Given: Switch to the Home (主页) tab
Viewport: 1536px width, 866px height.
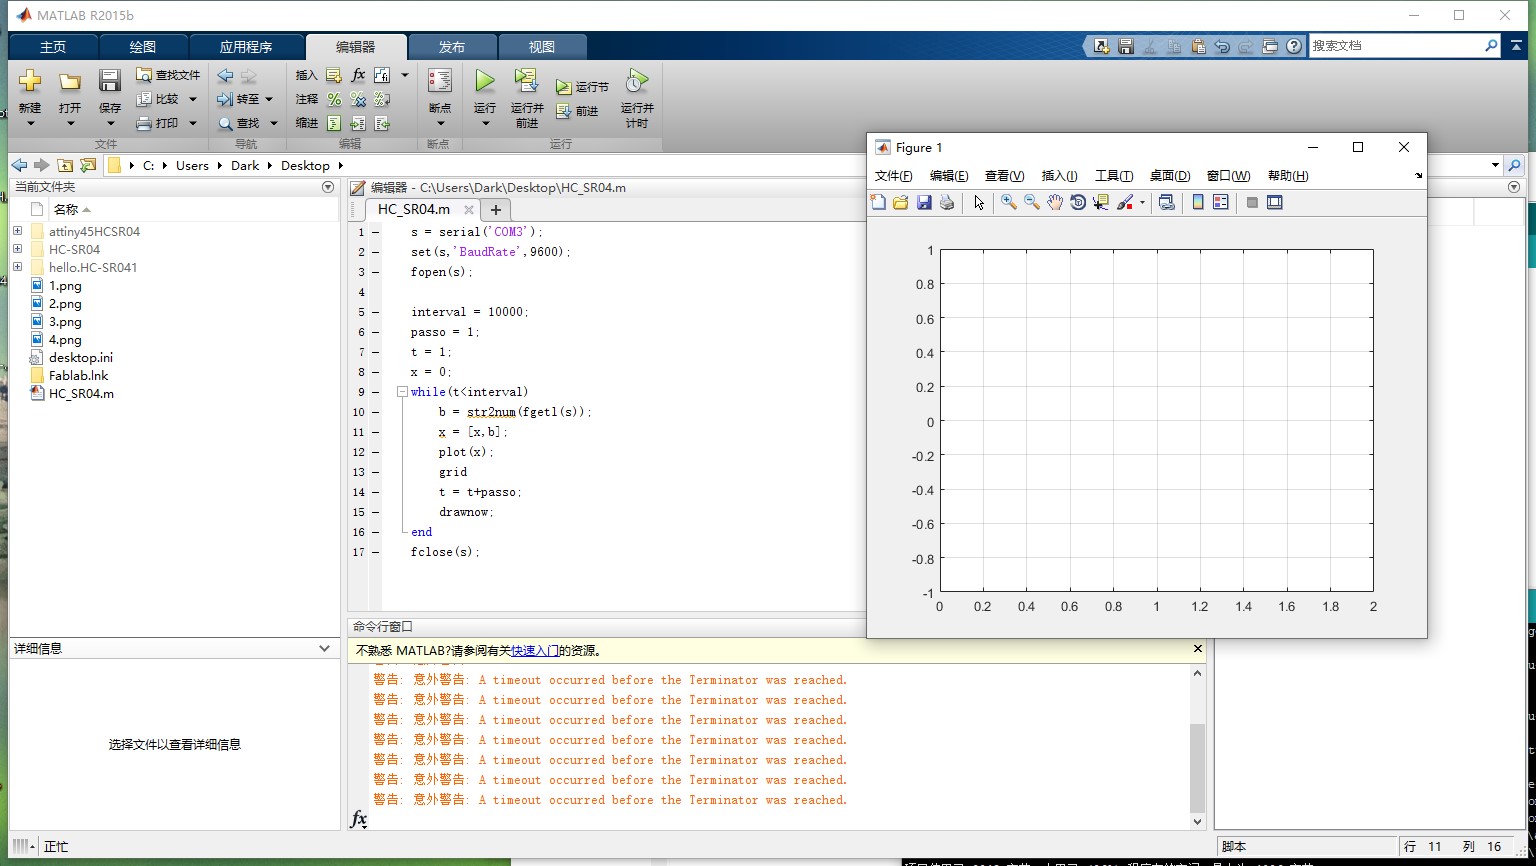Looking at the screenshot, I should (53, 47).
